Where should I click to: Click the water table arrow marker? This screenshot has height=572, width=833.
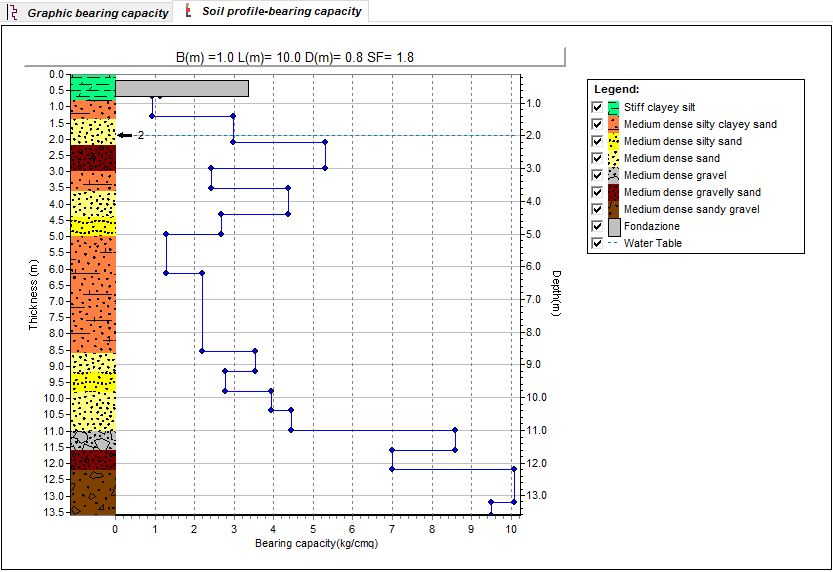click(x=124, y=135)
